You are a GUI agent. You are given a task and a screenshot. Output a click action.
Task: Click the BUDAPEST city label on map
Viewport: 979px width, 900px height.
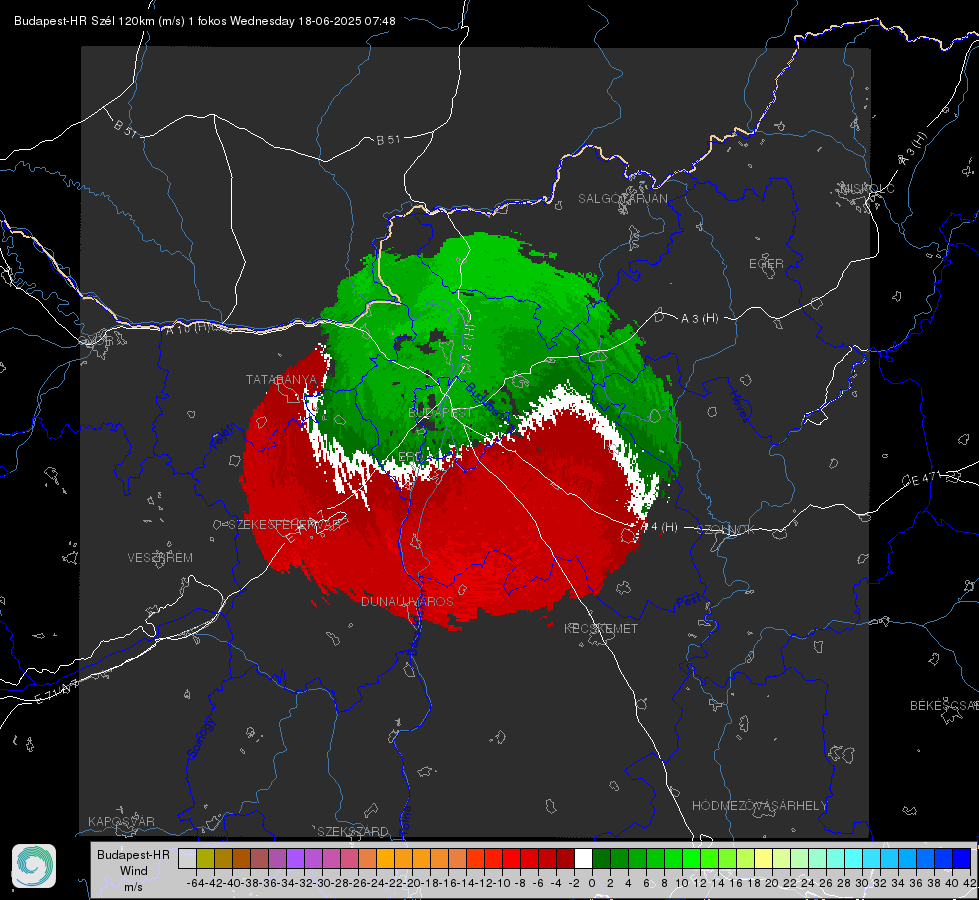[440, 413]
